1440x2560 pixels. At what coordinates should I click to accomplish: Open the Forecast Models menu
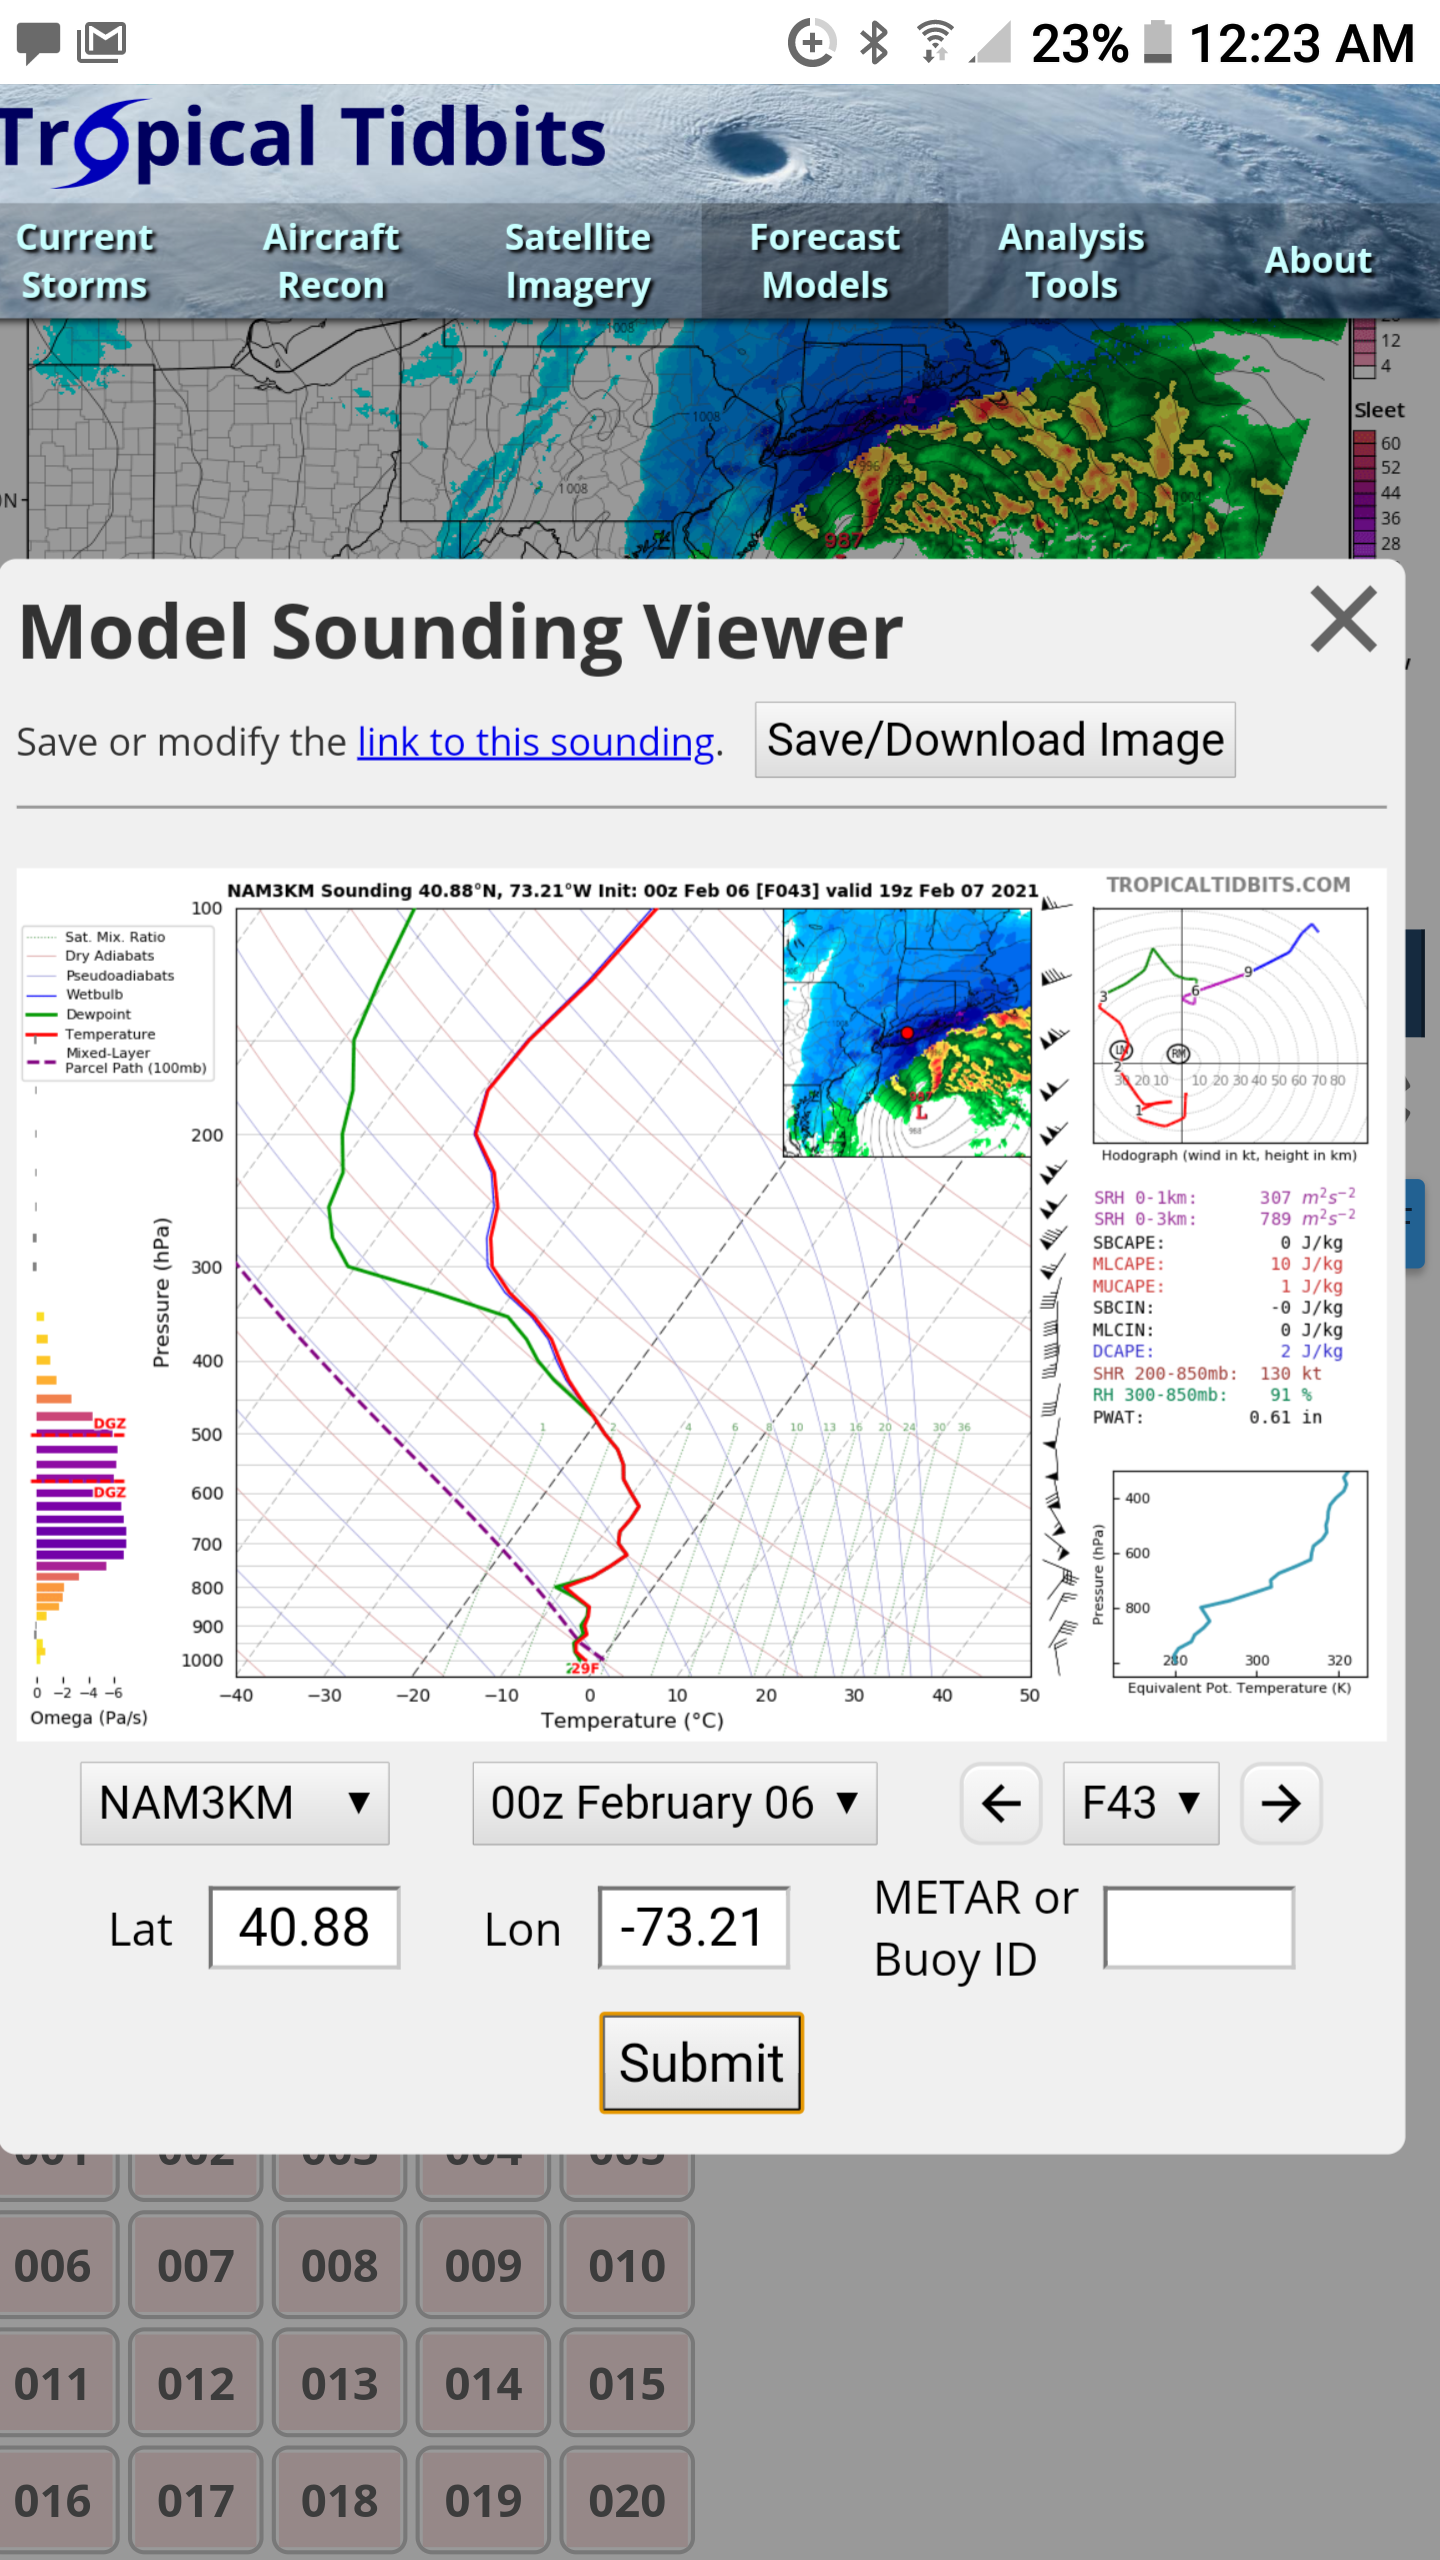[825, 261]
